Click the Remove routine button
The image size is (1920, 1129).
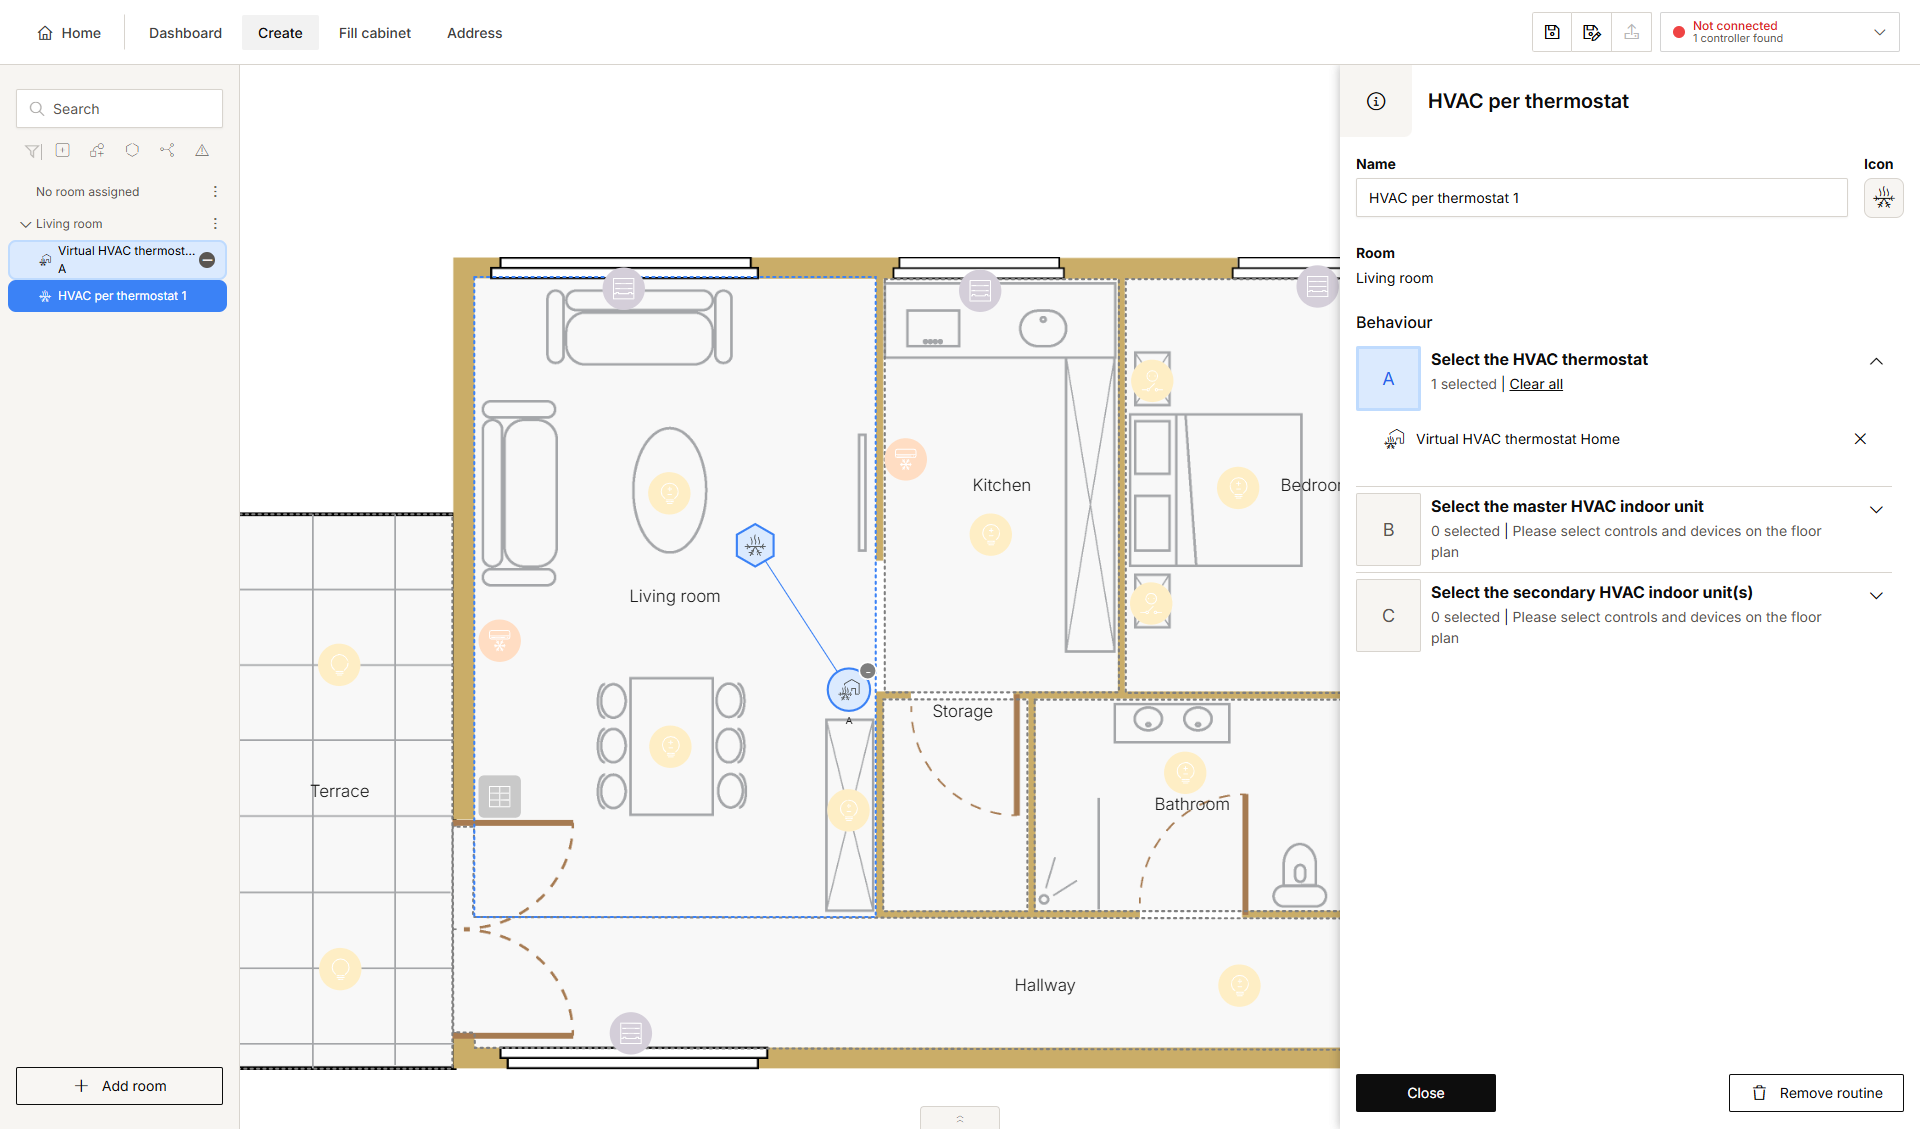1816,1093
